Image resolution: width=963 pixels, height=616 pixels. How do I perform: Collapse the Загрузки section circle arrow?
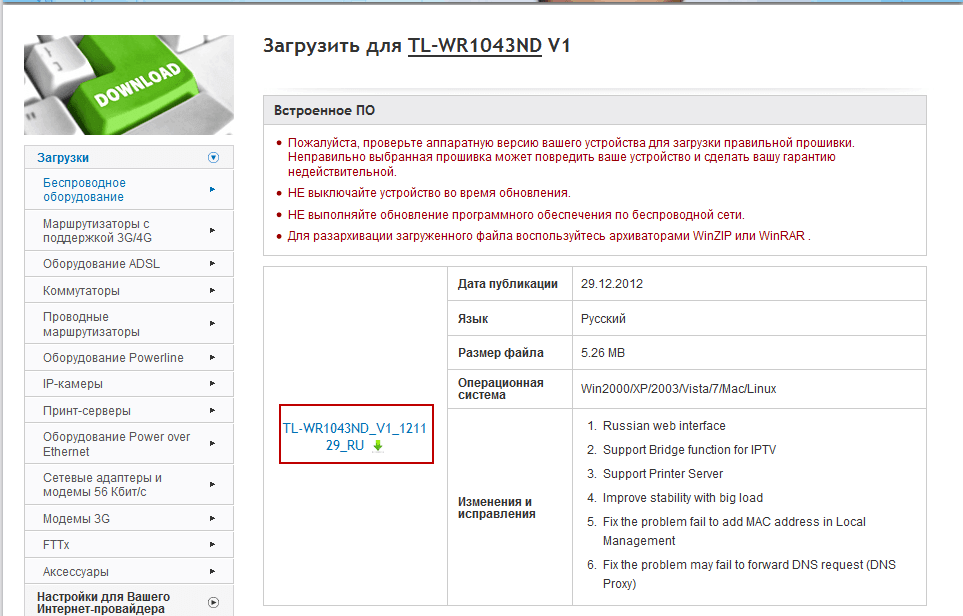tap(212, 158)
